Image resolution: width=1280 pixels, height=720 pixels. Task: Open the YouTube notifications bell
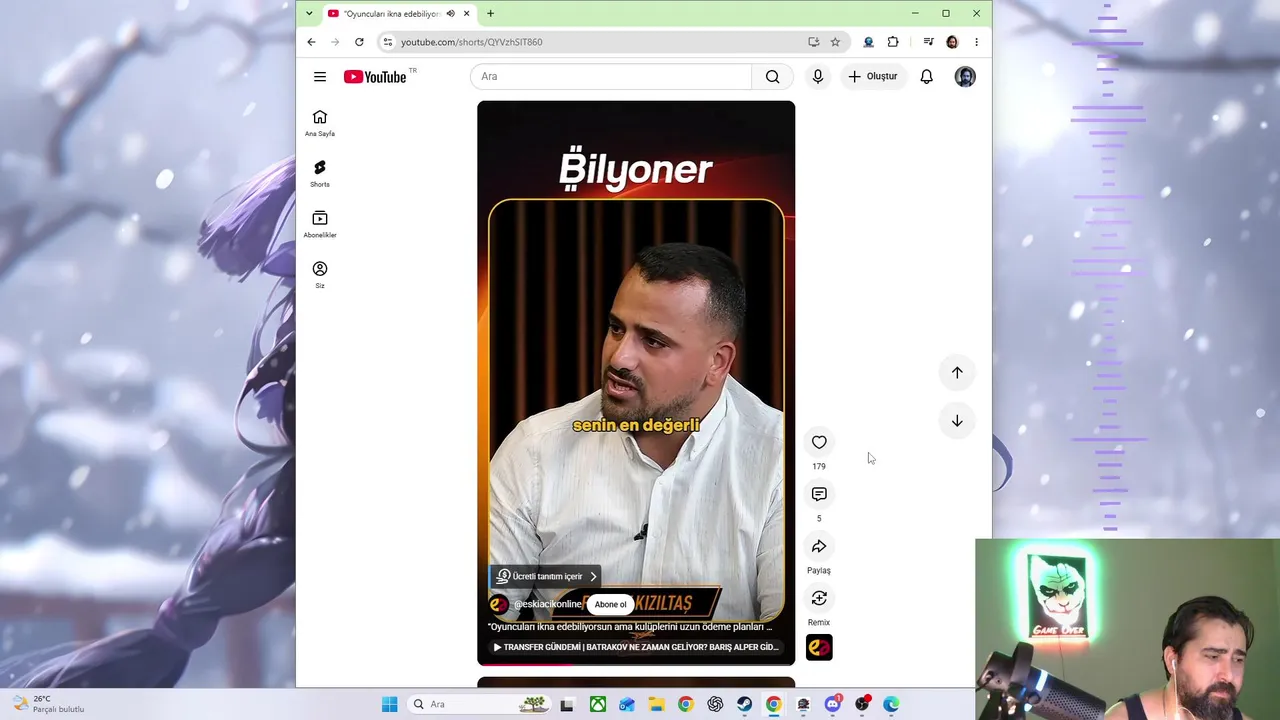point(927,77)
